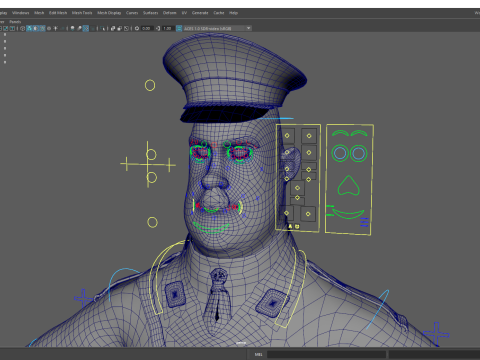Toggle wireframe display in the panel toolbar
Screen dimensions: 480x360
22,28
